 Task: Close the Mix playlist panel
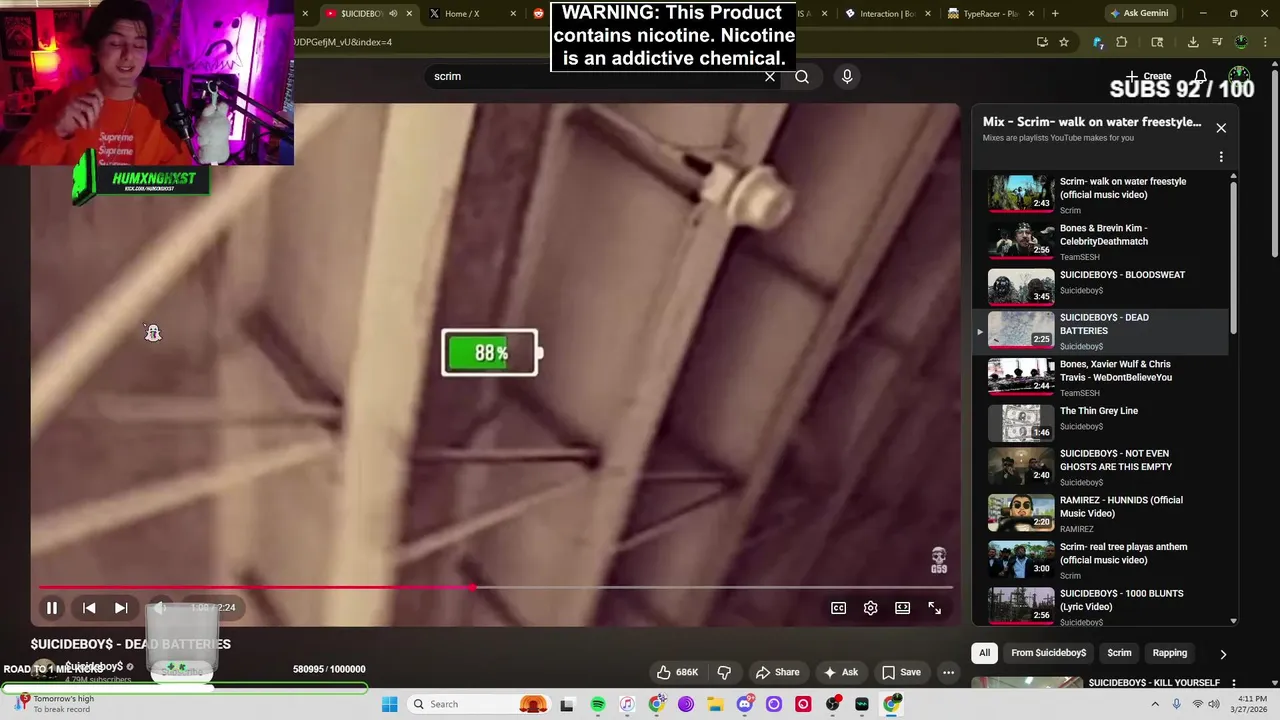click(1221, 128)
